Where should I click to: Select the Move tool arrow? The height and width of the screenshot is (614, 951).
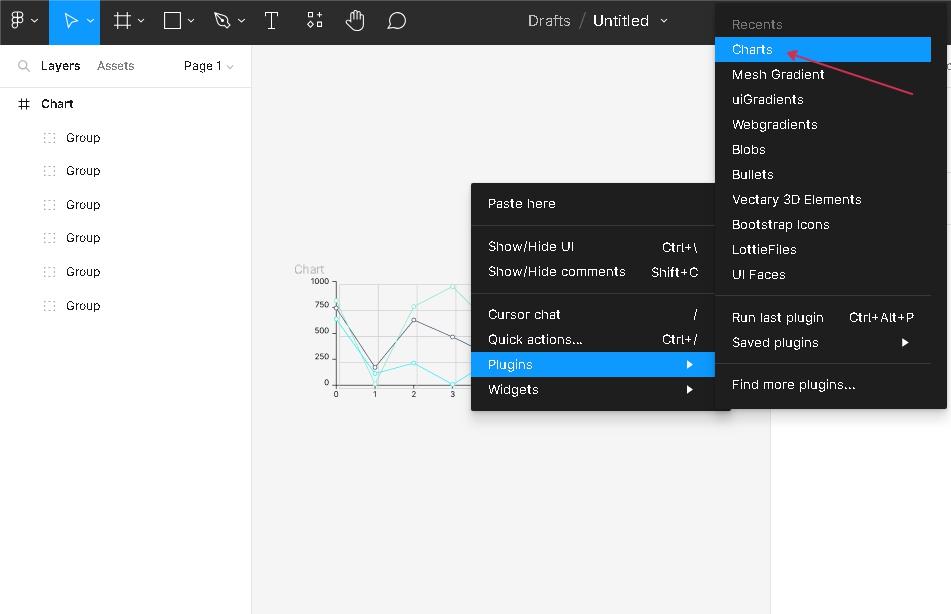pos(70,21)
